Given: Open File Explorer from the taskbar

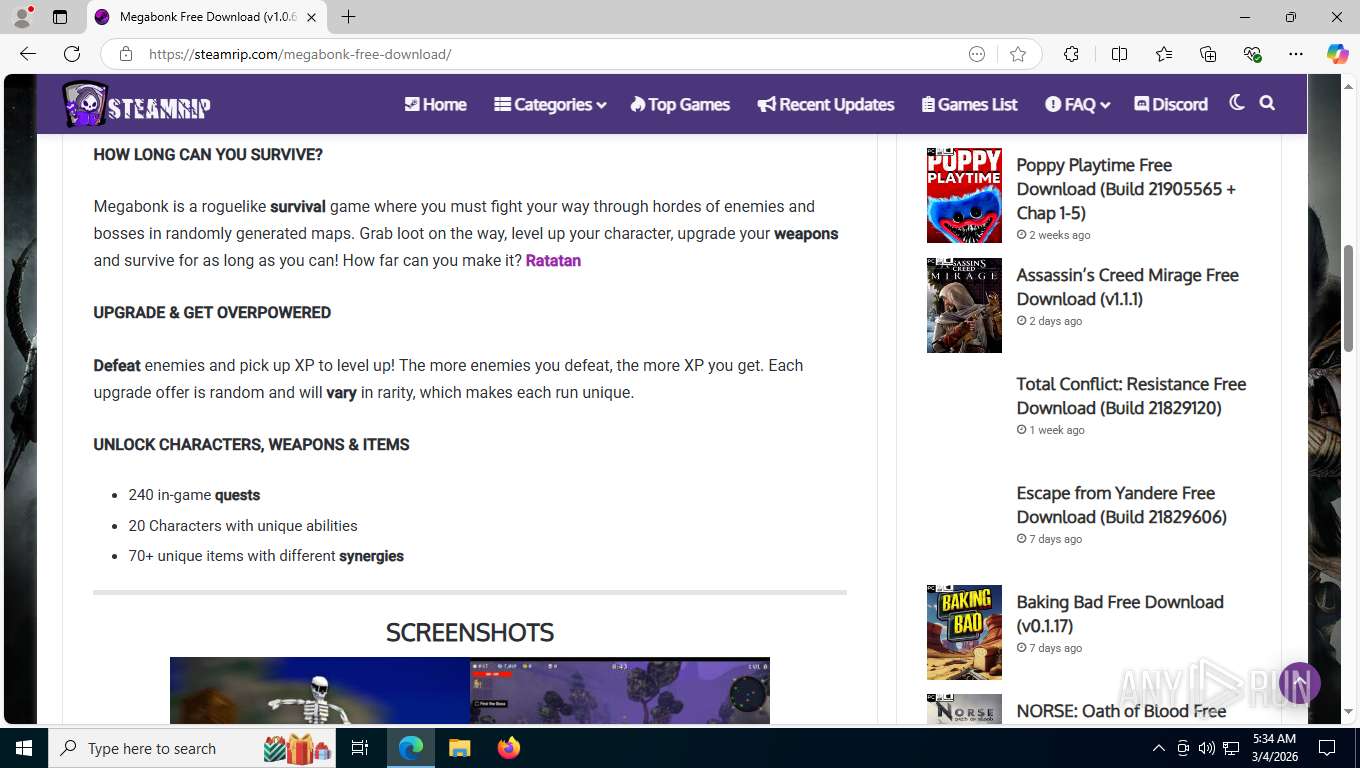Looking at the screenshot, I should 459,748.
